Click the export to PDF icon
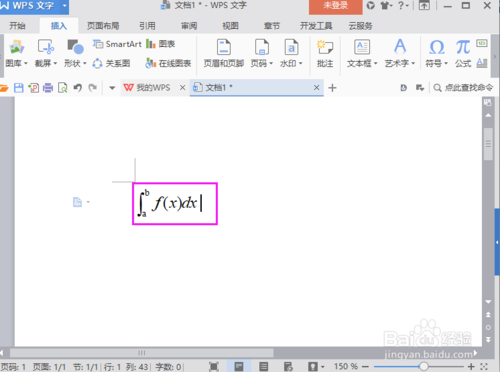The image size is (500, 372). coord(33,88)
